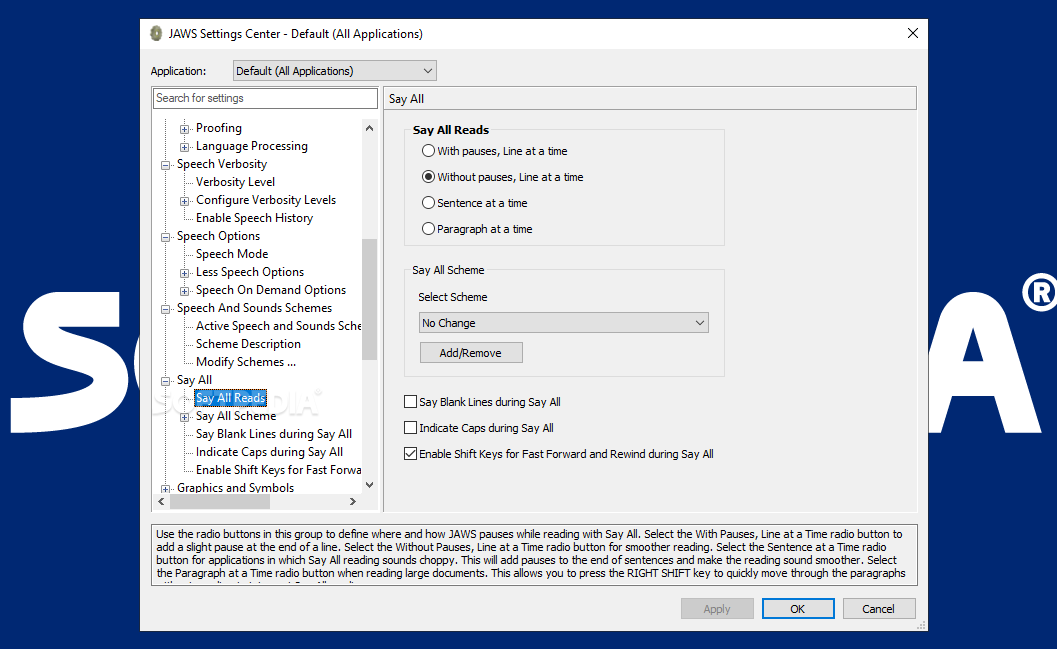The width and height of the screenshot is (1057, 649).
Task: Select Verbosity Level in the tree
Action: [235, 182]
